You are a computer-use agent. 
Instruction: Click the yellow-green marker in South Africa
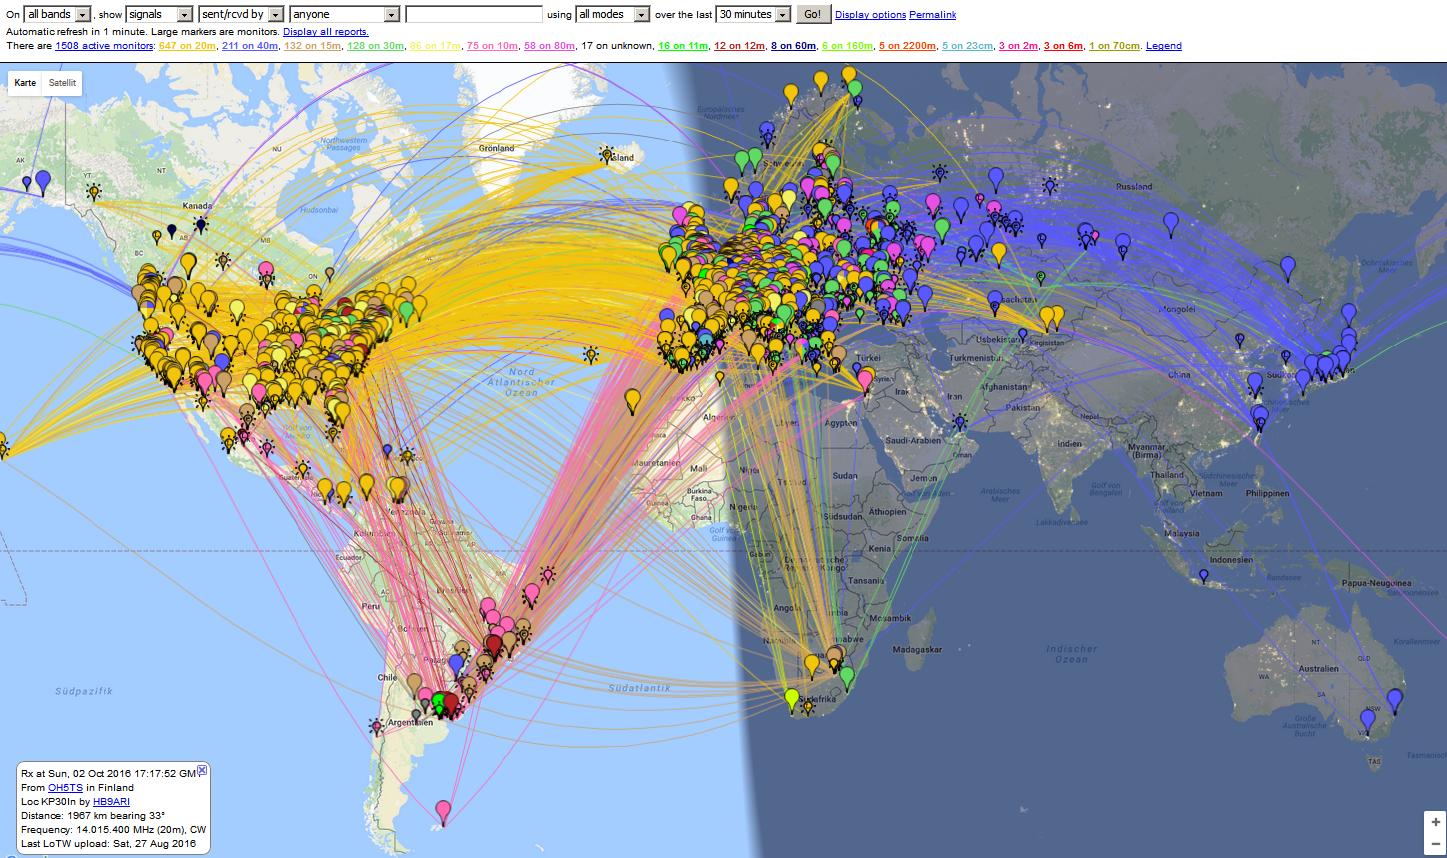click(792, 697)
